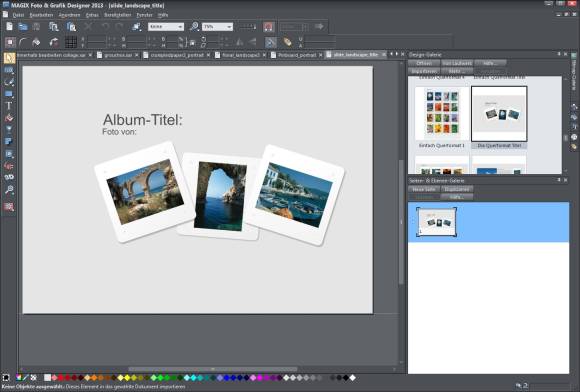Click the Öffnen button in Design-Galerie
Image resolution: width=580 pixels, height=392 pixels.
pyautogui.click(x=424, y=63)
